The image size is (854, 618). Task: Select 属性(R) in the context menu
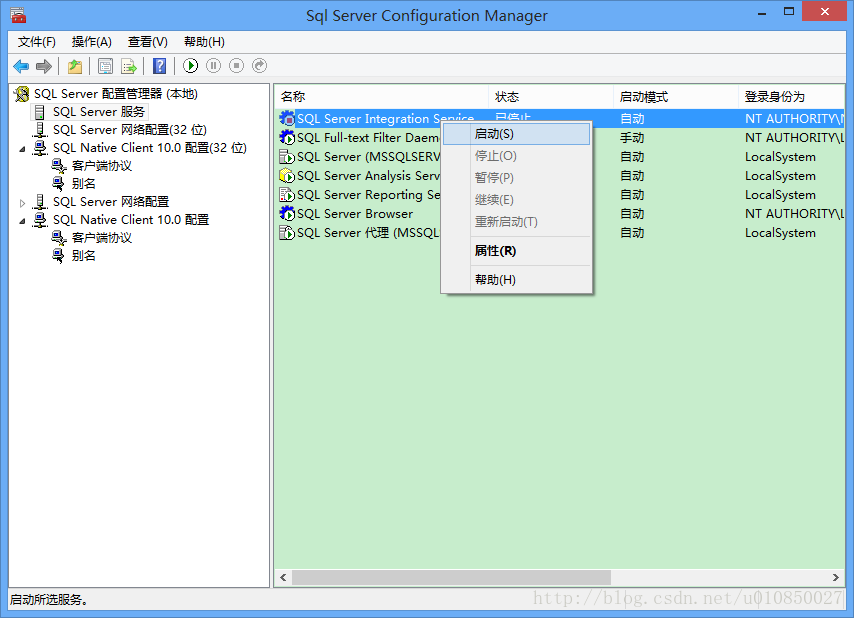tap(495, 251)
